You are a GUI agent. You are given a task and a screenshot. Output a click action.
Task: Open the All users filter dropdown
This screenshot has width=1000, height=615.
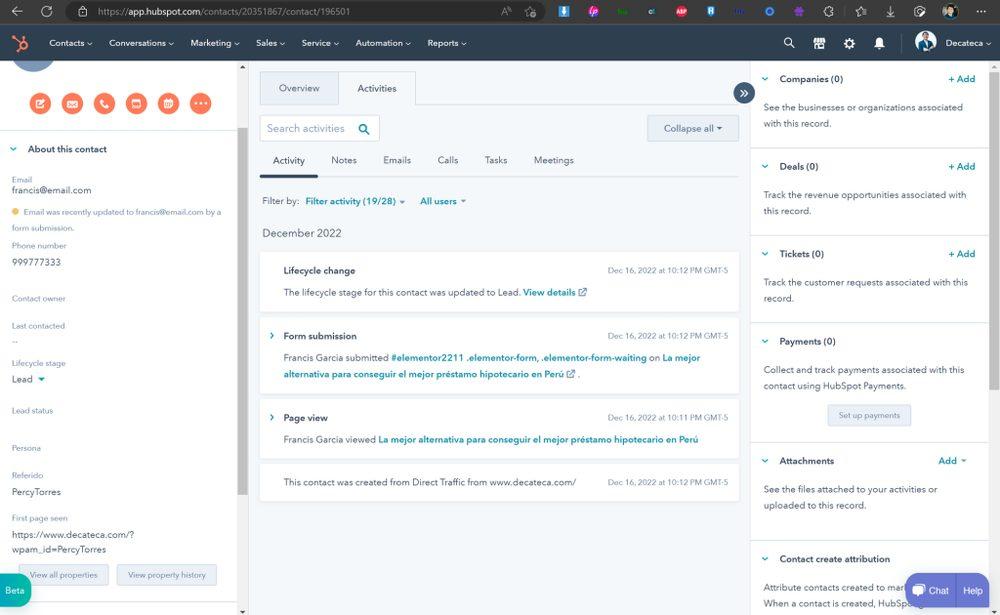[443, 201]
